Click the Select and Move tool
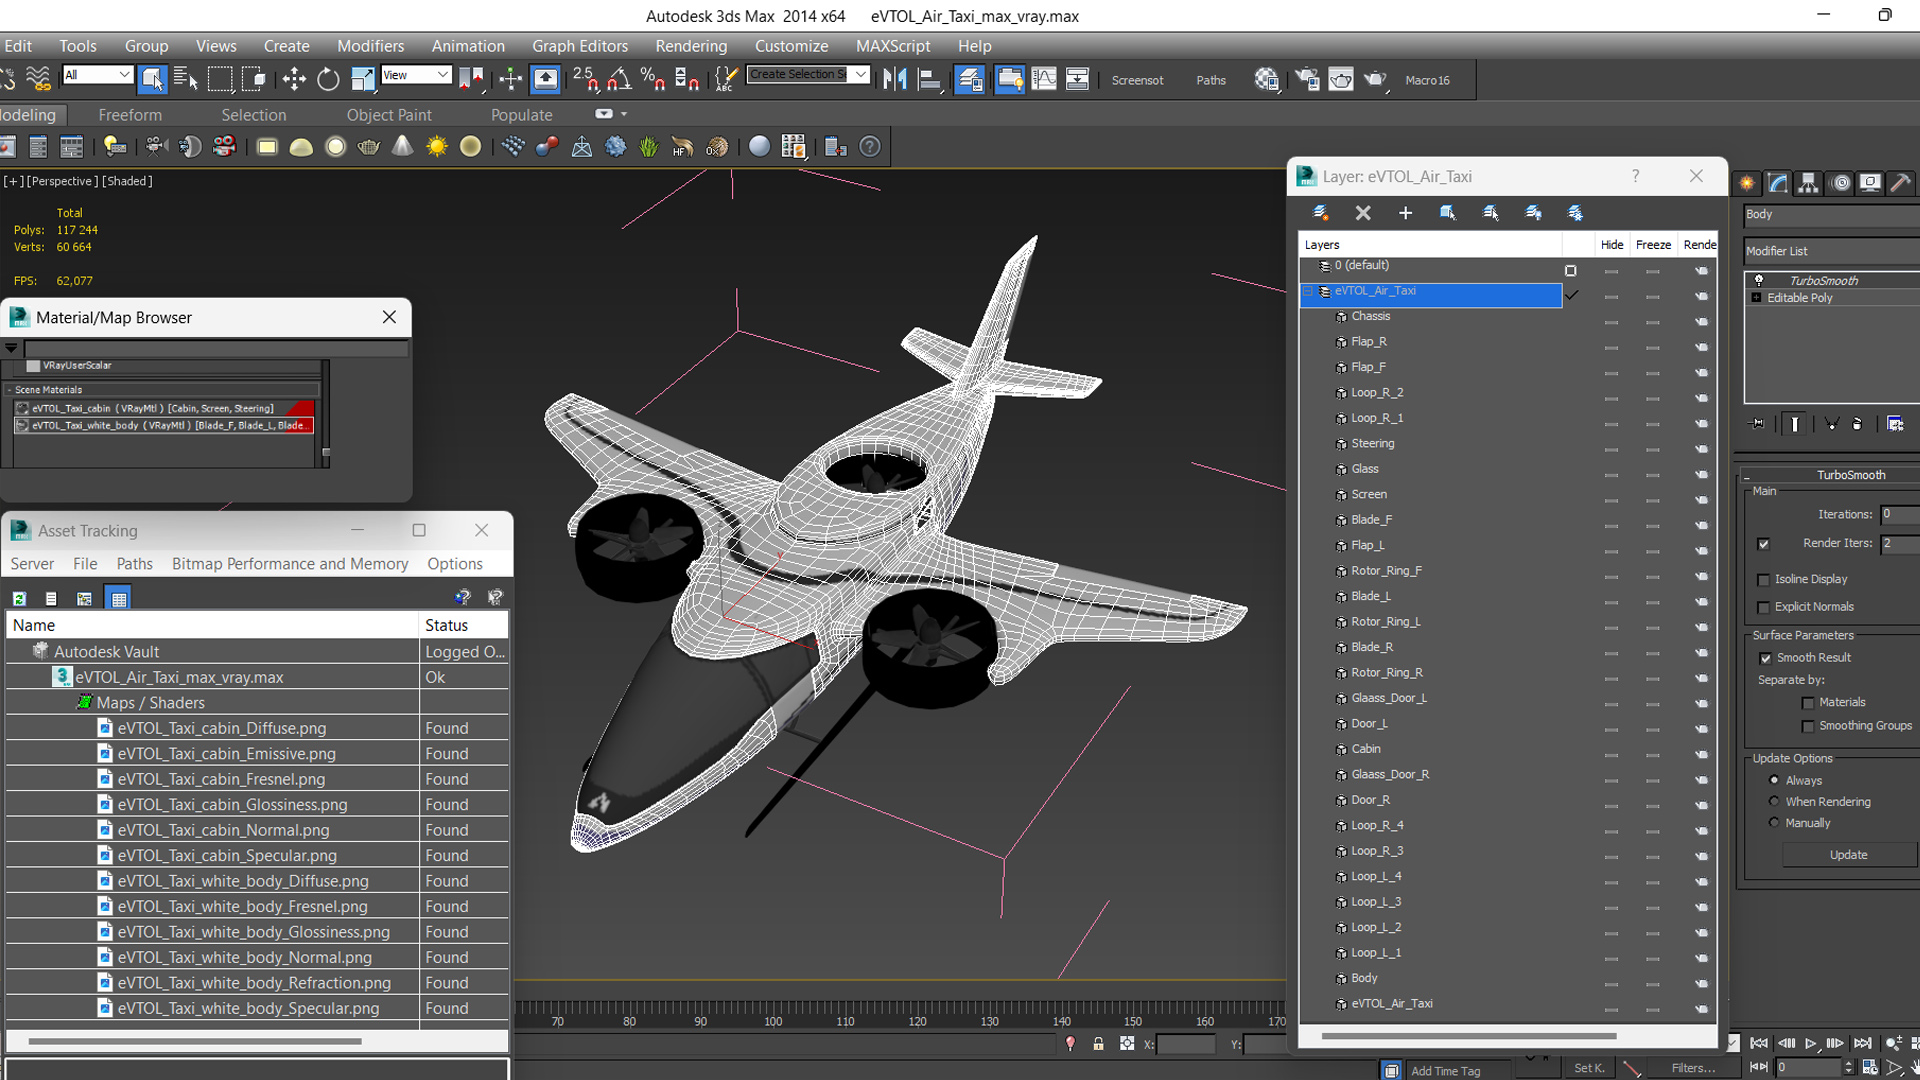The width and height of the screenshot is (1920, 1080). pyautogui.click(x=294, y=79)
